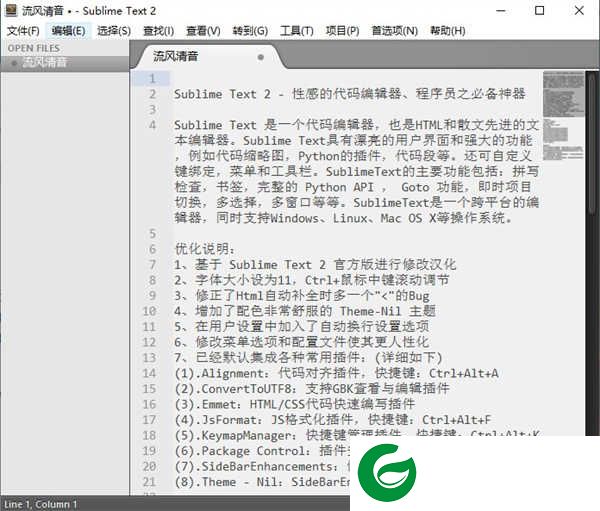Screen dimensions: 600x511
Task: Click the '(2).ConvertToUTF8' plugin line
Action: tap(311, 389)
